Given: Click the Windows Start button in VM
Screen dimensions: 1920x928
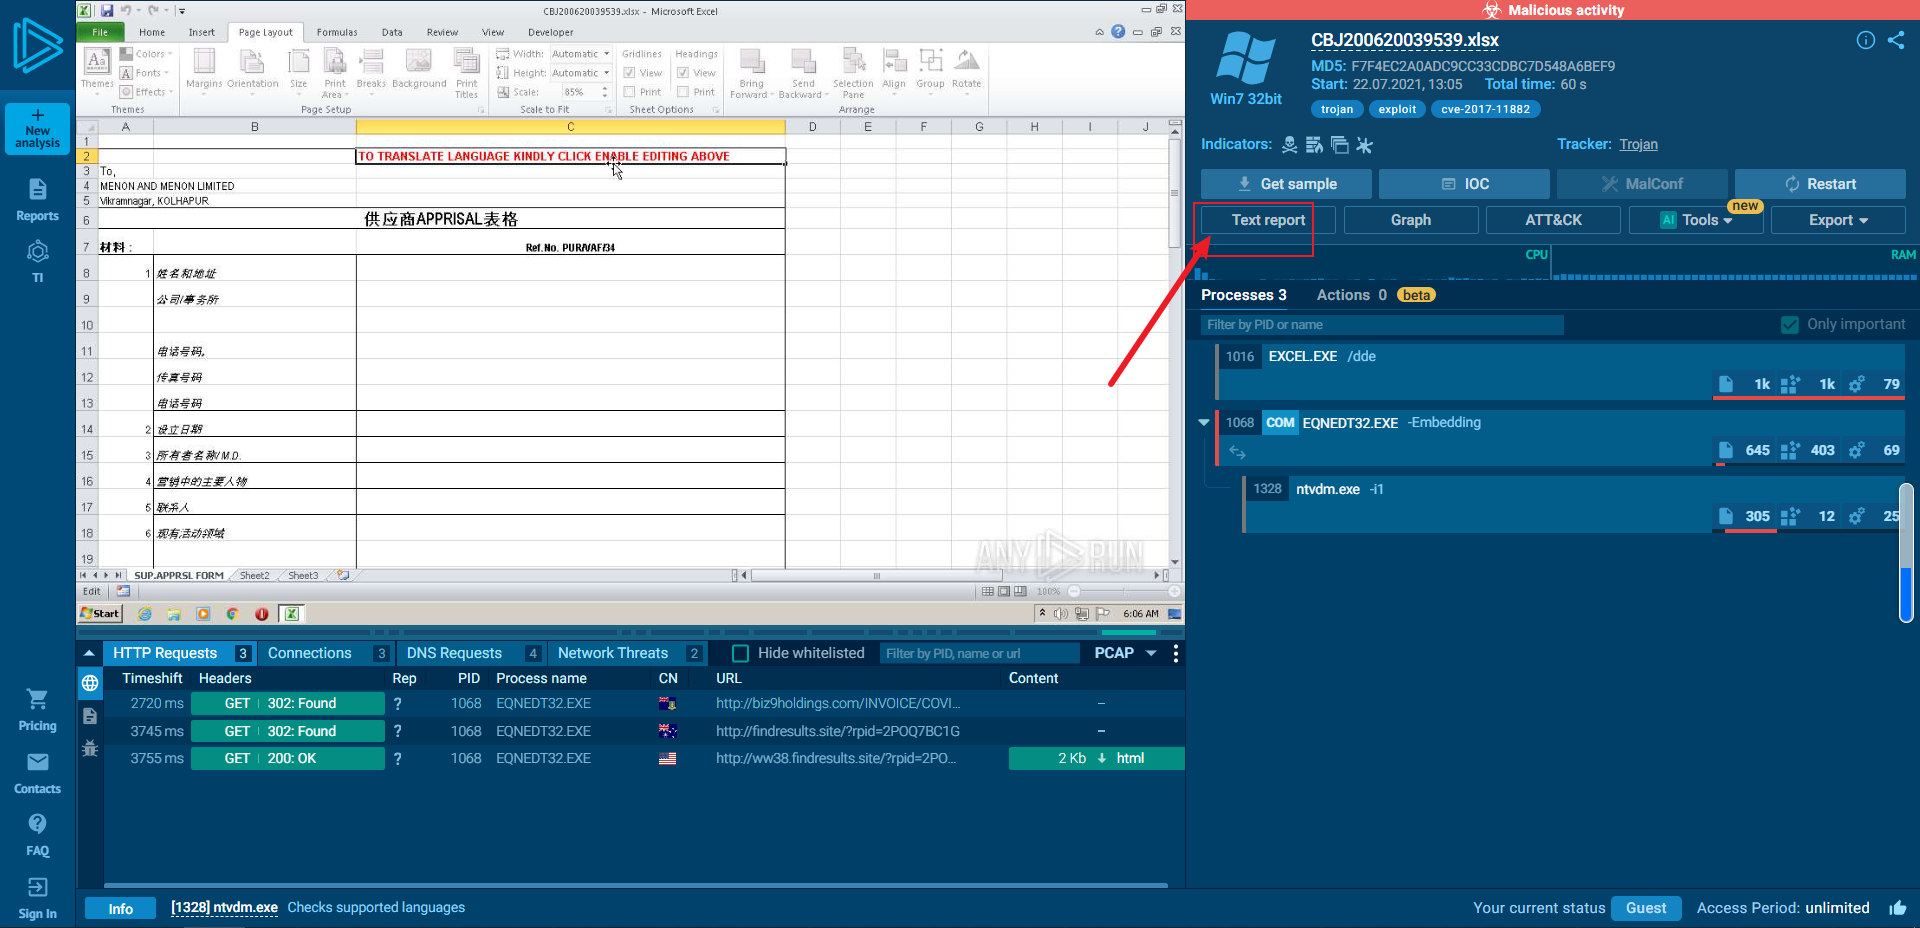Looking at the screenshot, I should click(x=100, y=614).
